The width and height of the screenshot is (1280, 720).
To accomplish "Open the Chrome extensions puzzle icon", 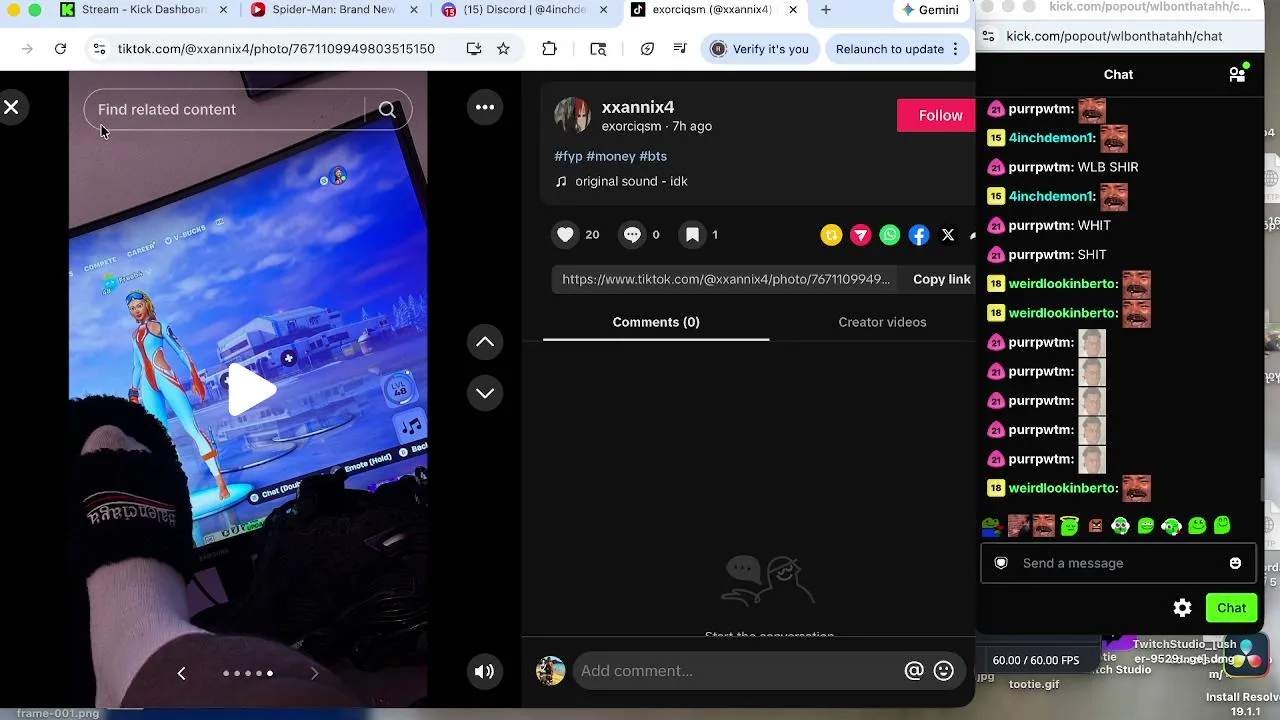I will (x=549, y=49).
